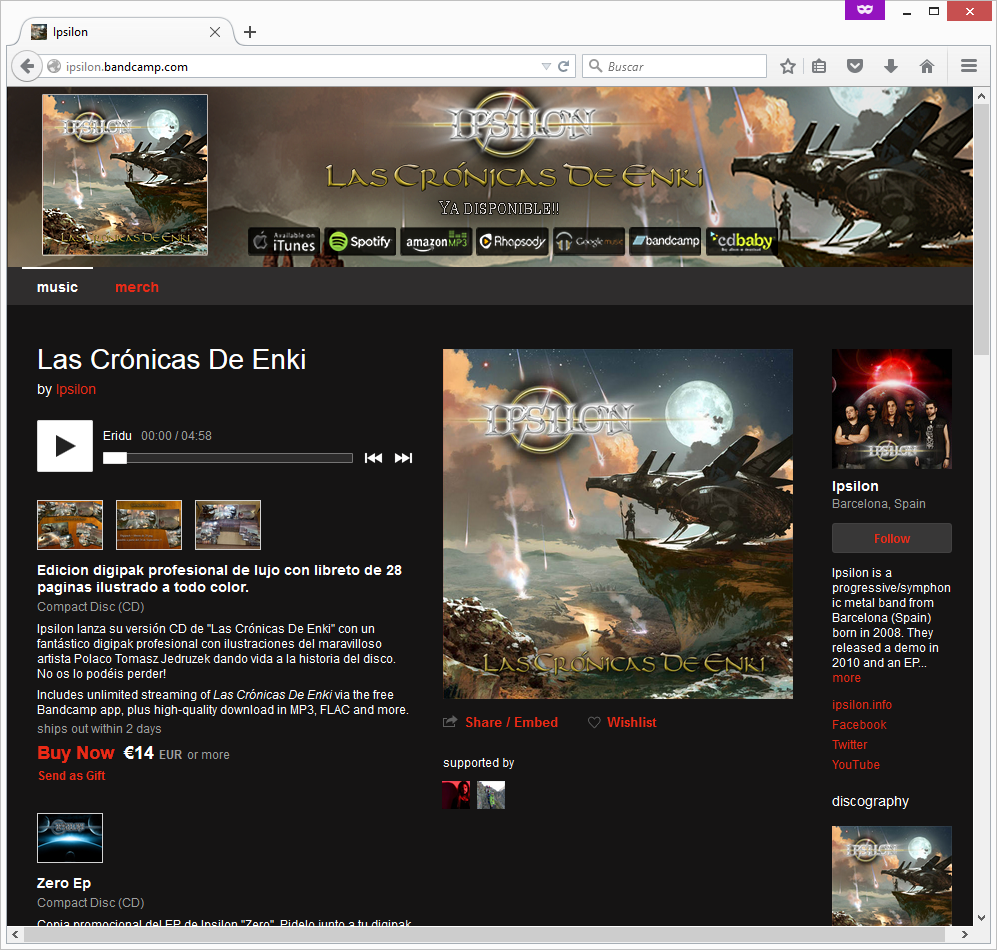Click the Google Music badge in banner
997x950 pixels.
(589, 241)
